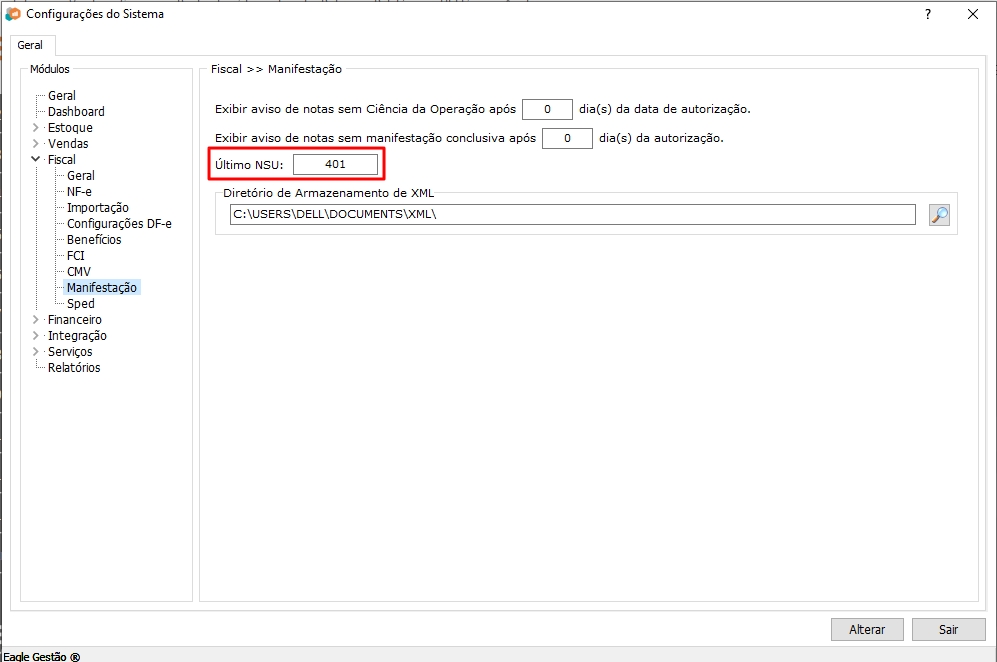Click the Fiscal >> Manifestação heading
This screenshot has width=997, height=662.
[x=277, y=69]
